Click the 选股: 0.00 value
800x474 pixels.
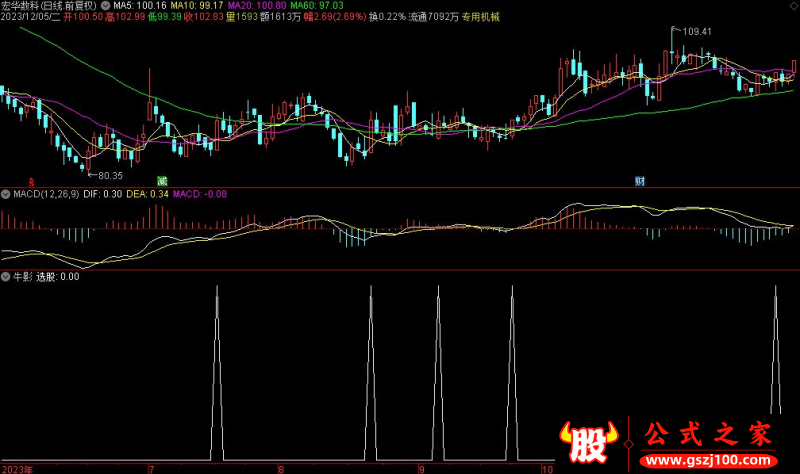point(58,277)
